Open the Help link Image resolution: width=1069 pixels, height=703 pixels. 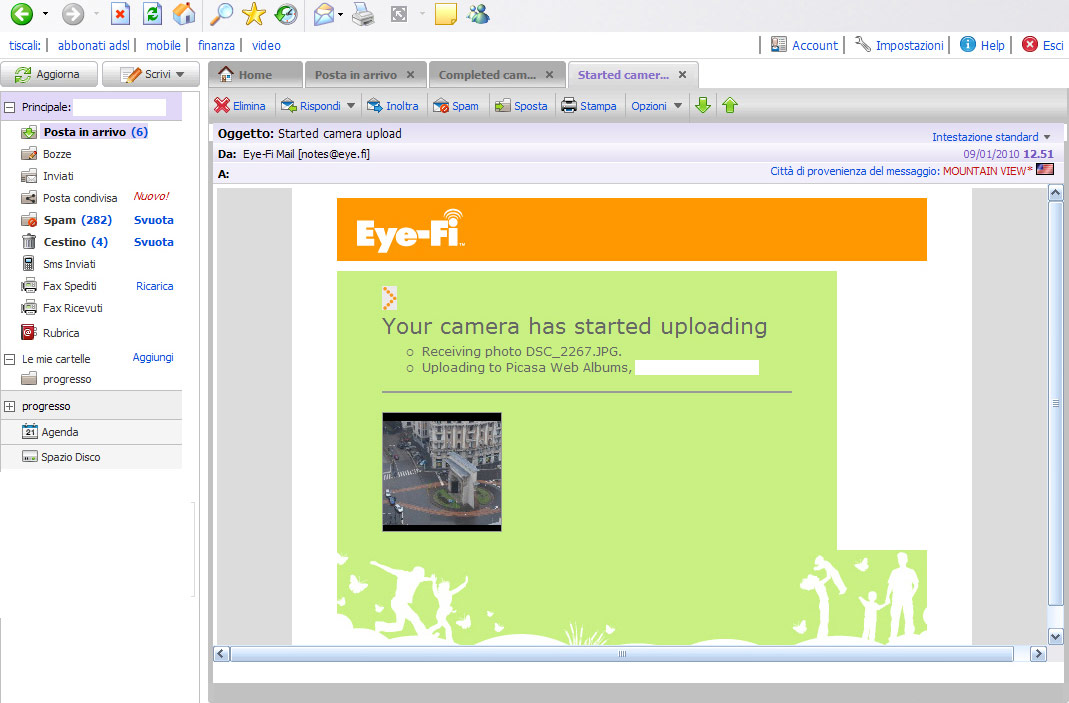982,45
